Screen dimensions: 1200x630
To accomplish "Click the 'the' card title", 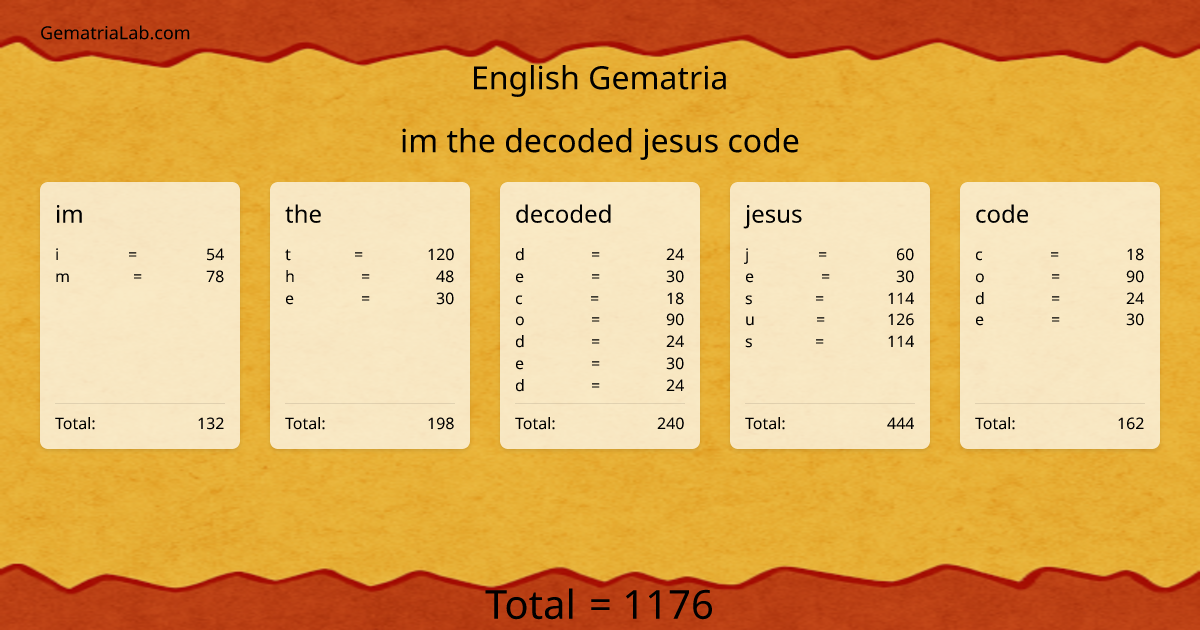I will pos(303,214).
